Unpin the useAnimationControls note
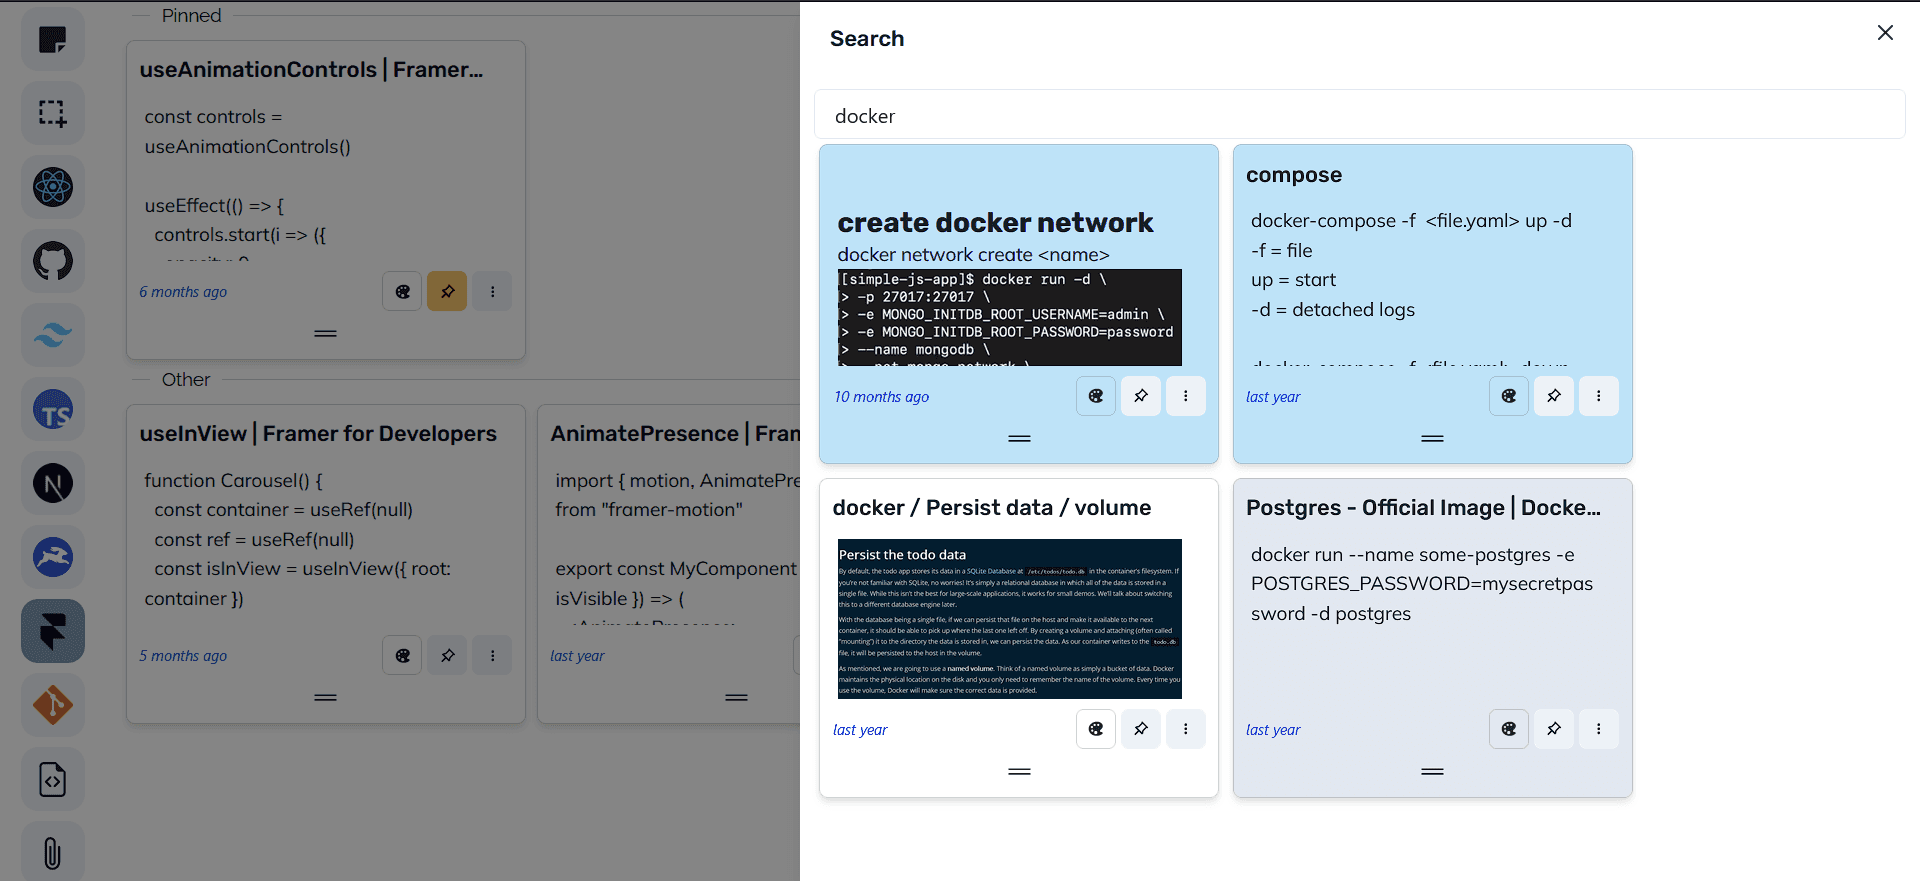The height and width of the screenshot is (881, 1920). 447,292
